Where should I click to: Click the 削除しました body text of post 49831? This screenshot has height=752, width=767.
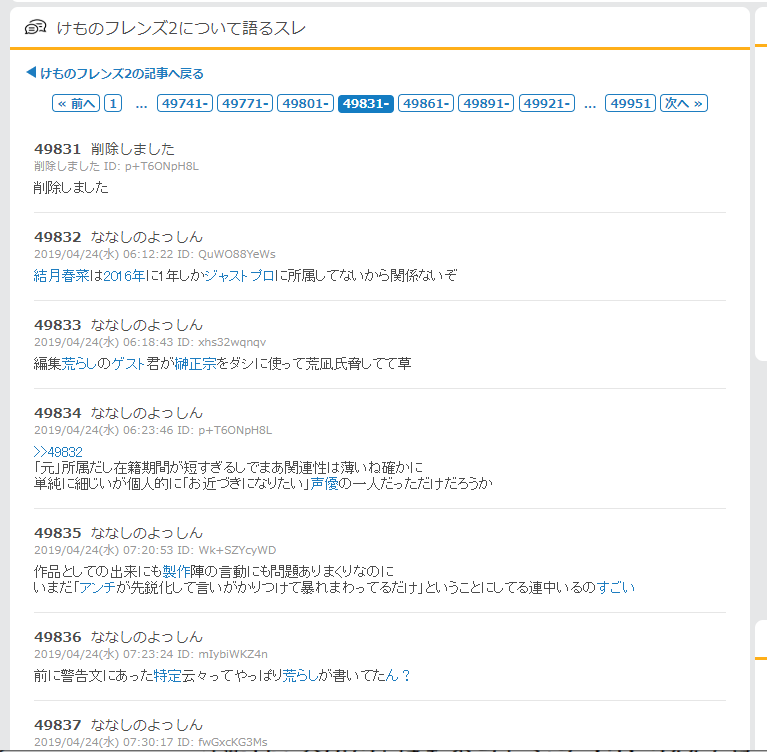[x=71, y=187]
